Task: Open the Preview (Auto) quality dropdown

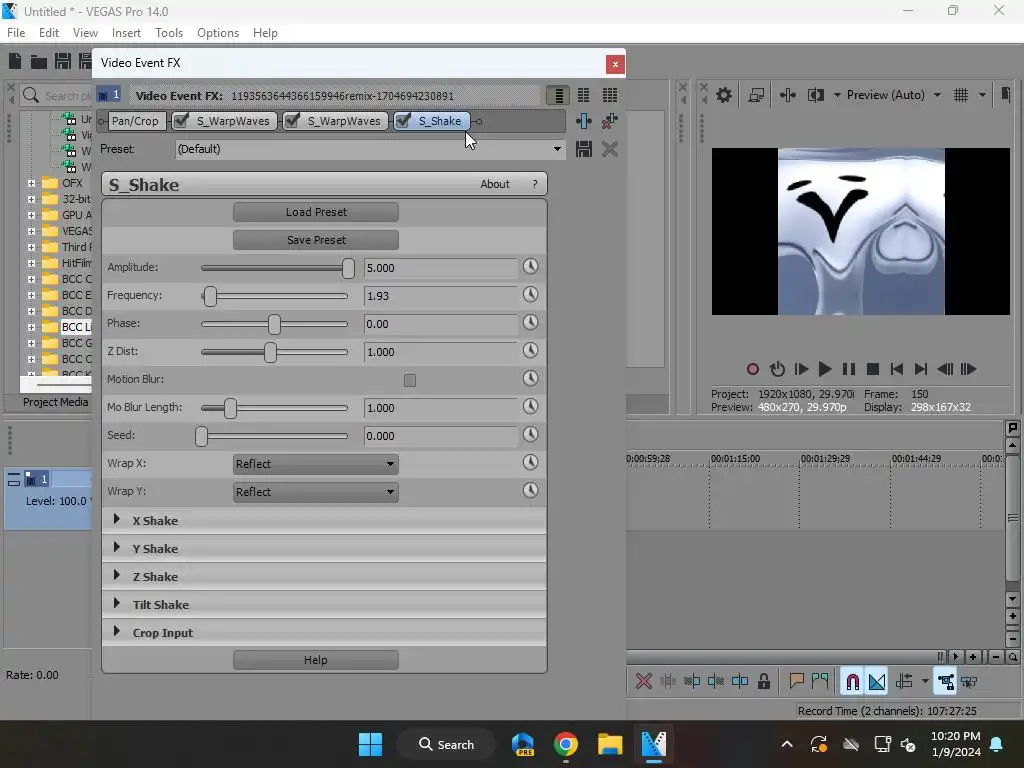Action: click(x=893, y=95)
